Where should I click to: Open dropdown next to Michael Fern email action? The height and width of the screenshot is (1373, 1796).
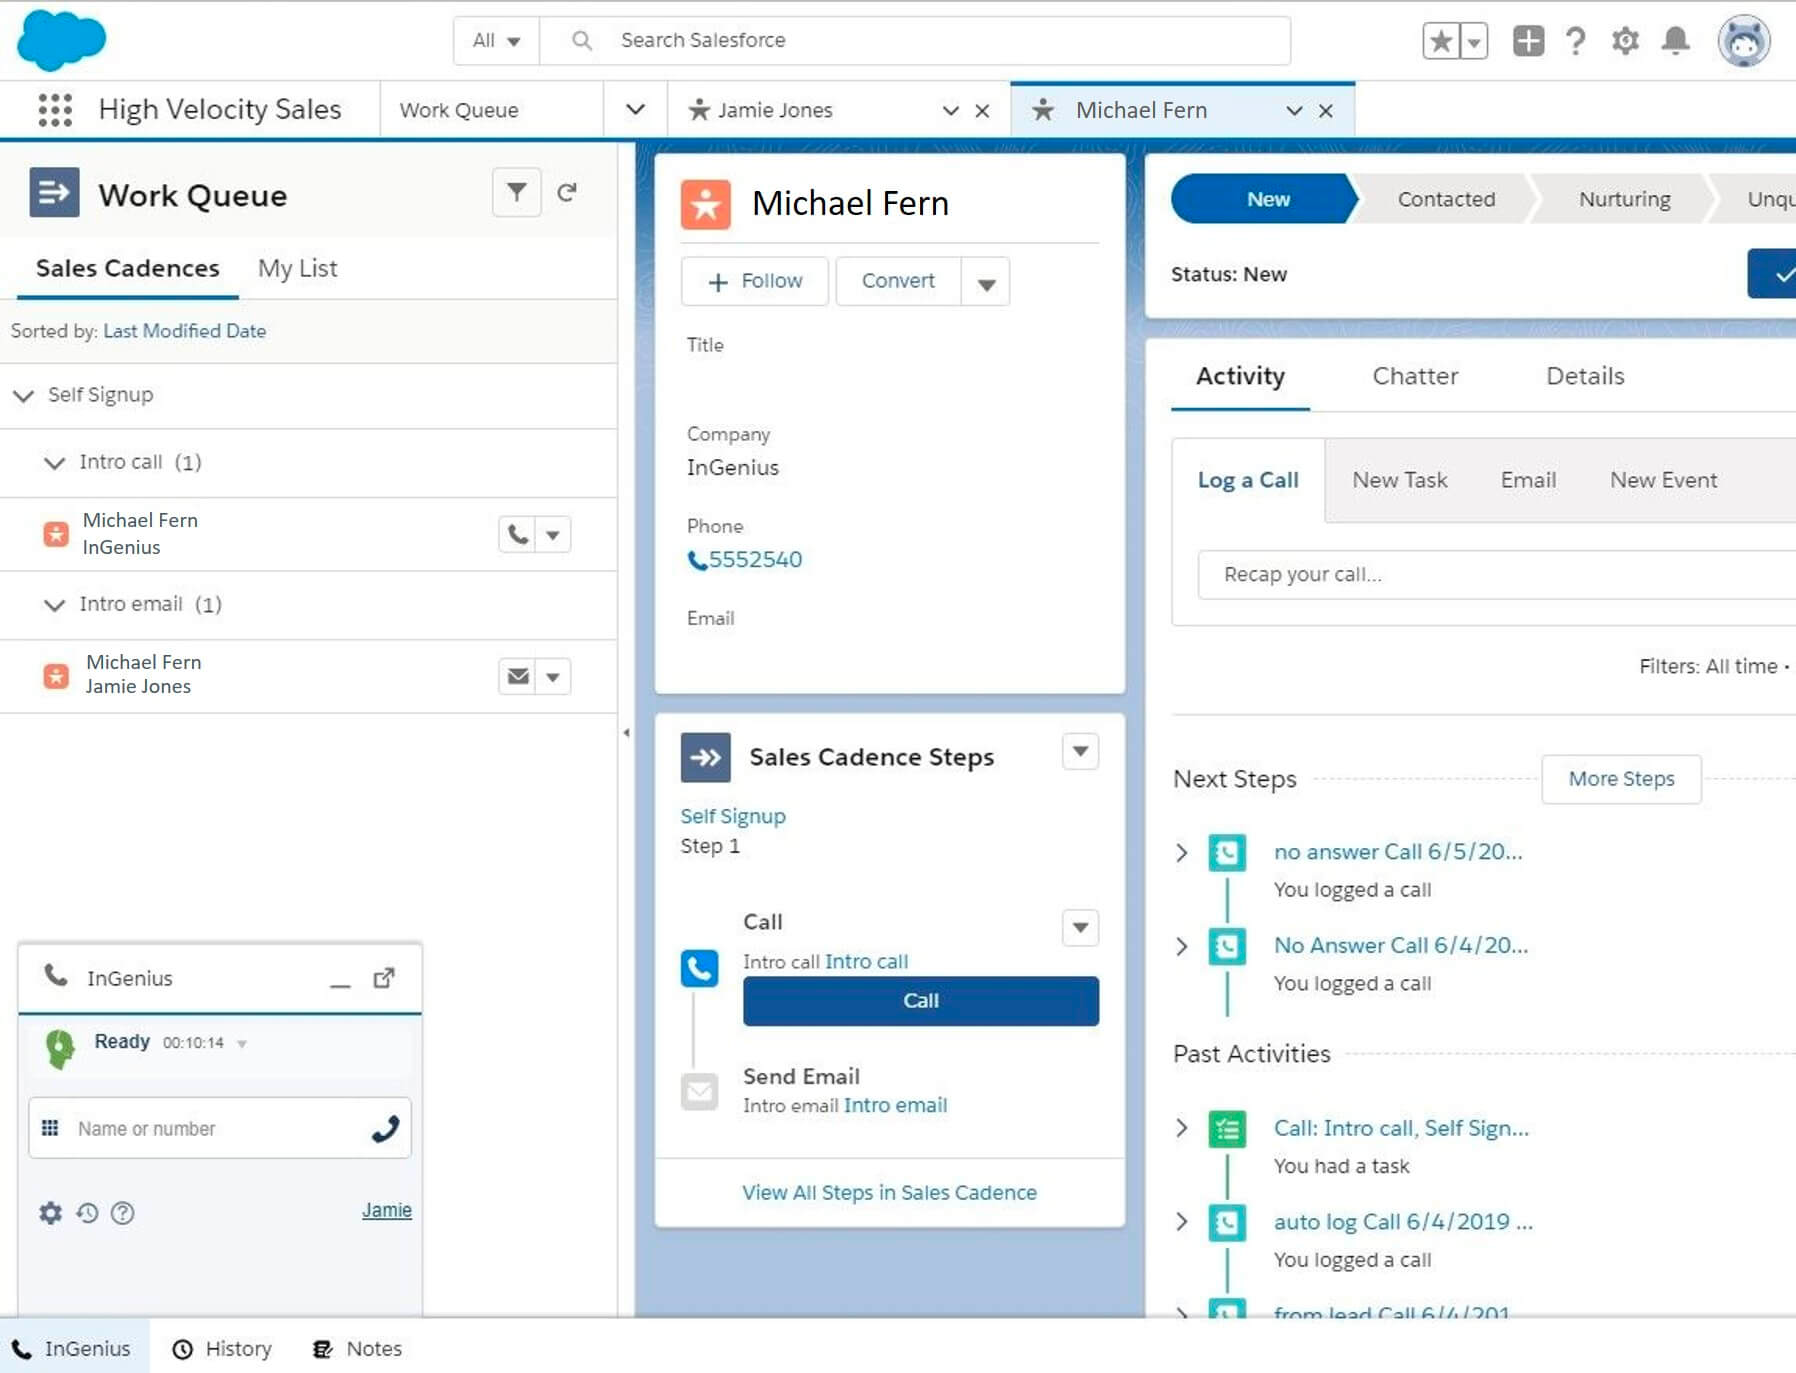[x=553, y=676]
